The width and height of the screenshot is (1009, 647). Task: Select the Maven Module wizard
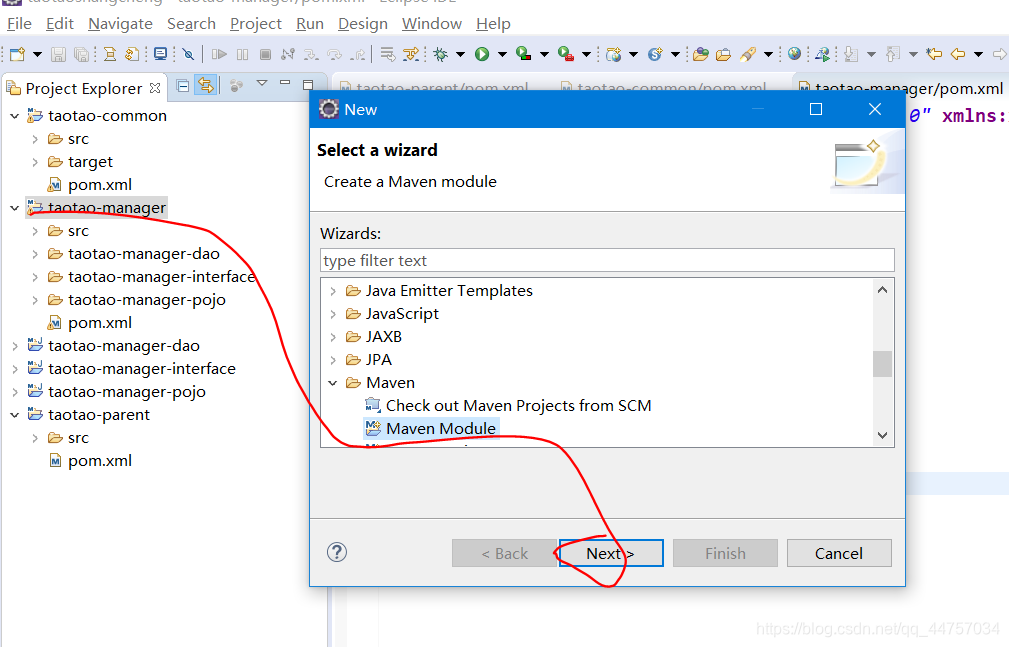[x=441, y=429]
